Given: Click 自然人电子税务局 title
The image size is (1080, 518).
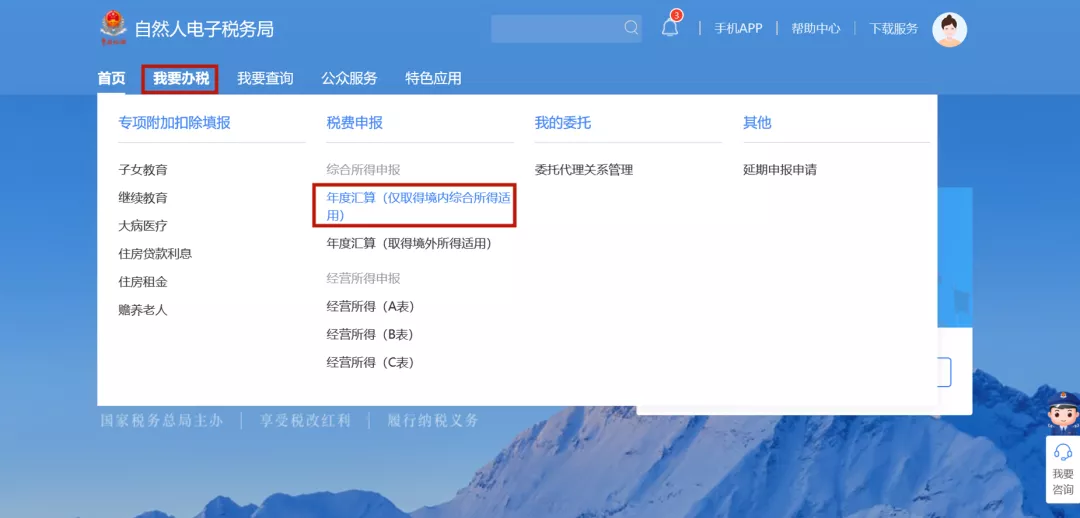Looking at the screenshot, I should coord(204,29).
